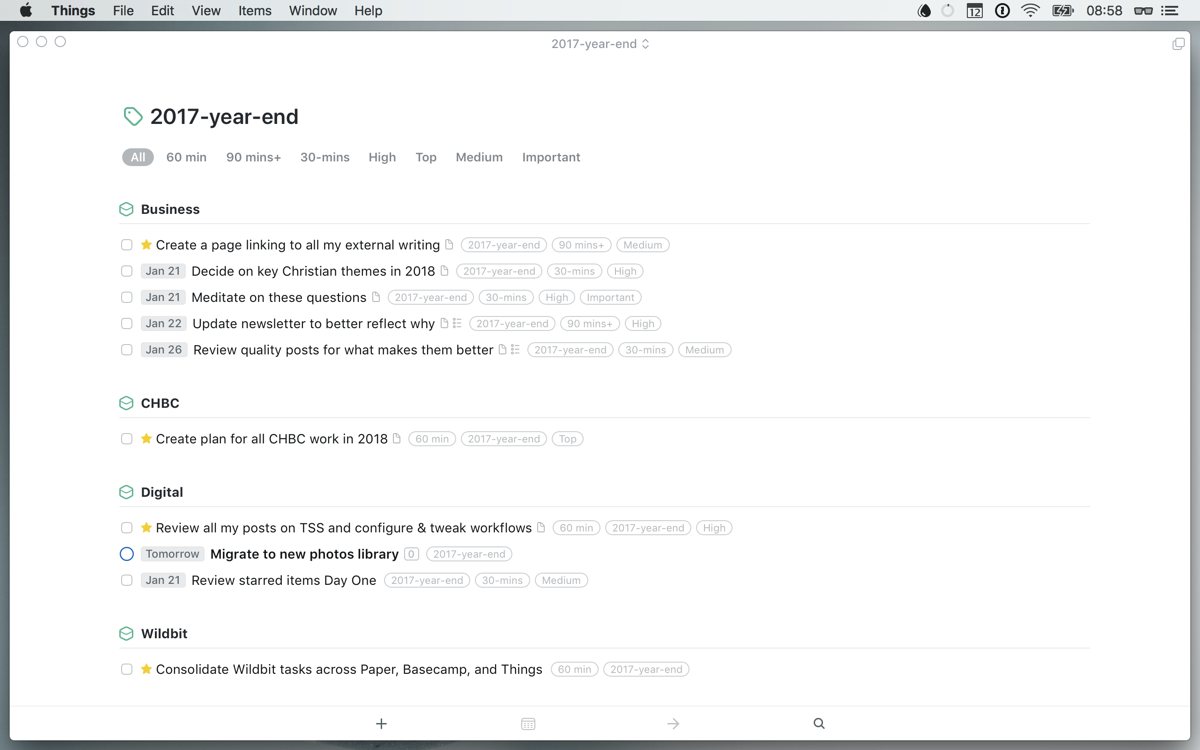Click the 60 min tag on Wildbit task
The image size is (1200, 750).
575,669
